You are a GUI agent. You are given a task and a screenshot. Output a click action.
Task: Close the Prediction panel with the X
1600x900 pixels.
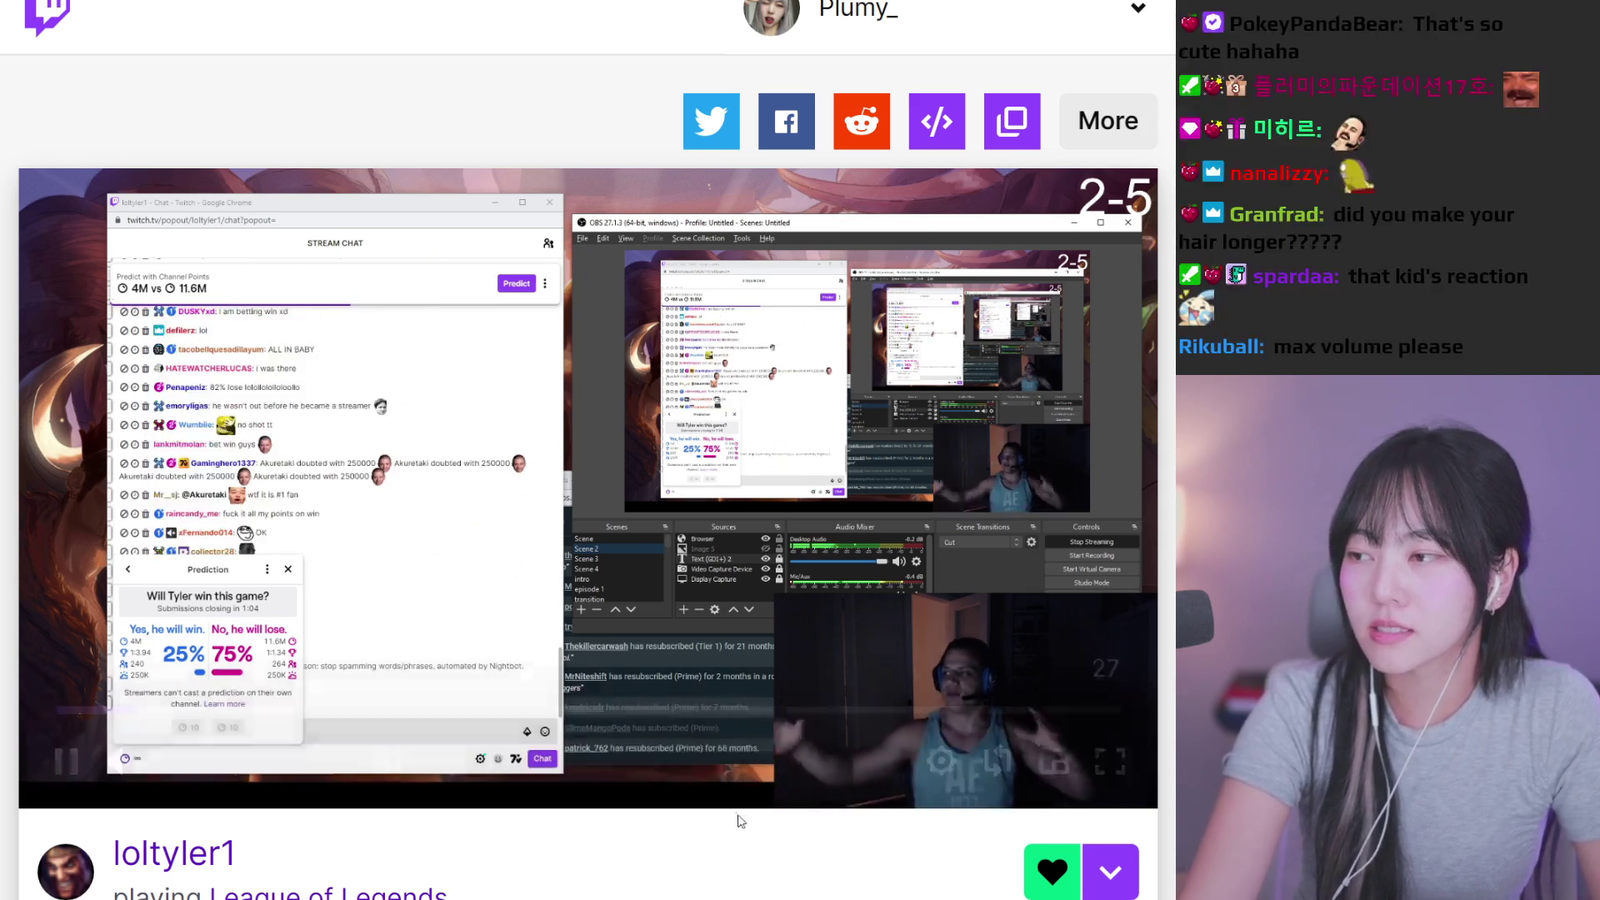pos(288,569)
